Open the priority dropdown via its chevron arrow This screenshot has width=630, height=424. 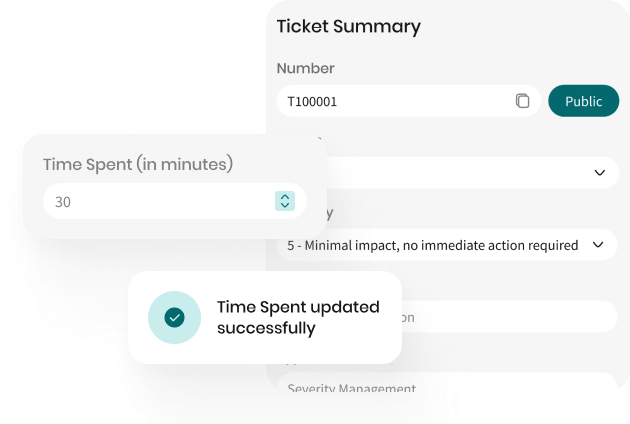tap(598, 244)
